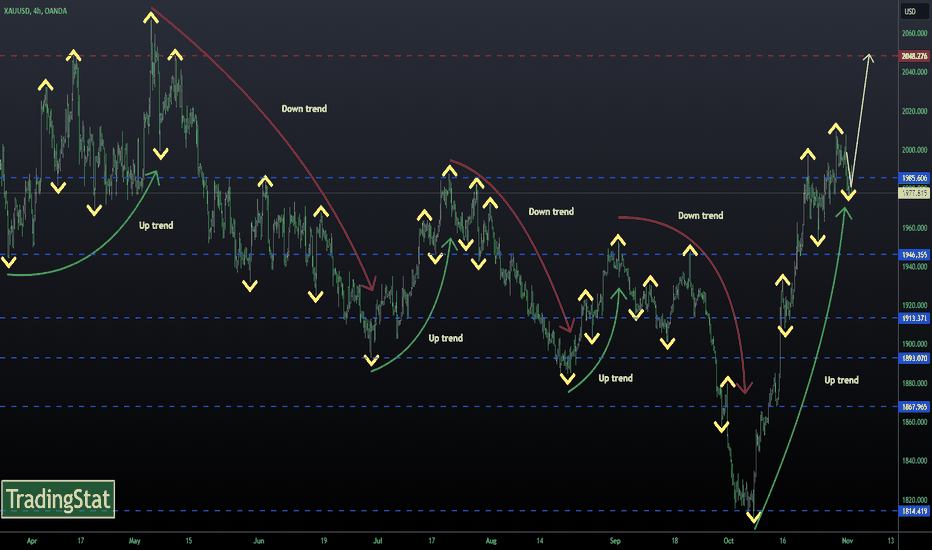The width and height of the screenshot is (932, 550).
Task: Click the 13 date label on time axis
Action: [x=891, y=540]
